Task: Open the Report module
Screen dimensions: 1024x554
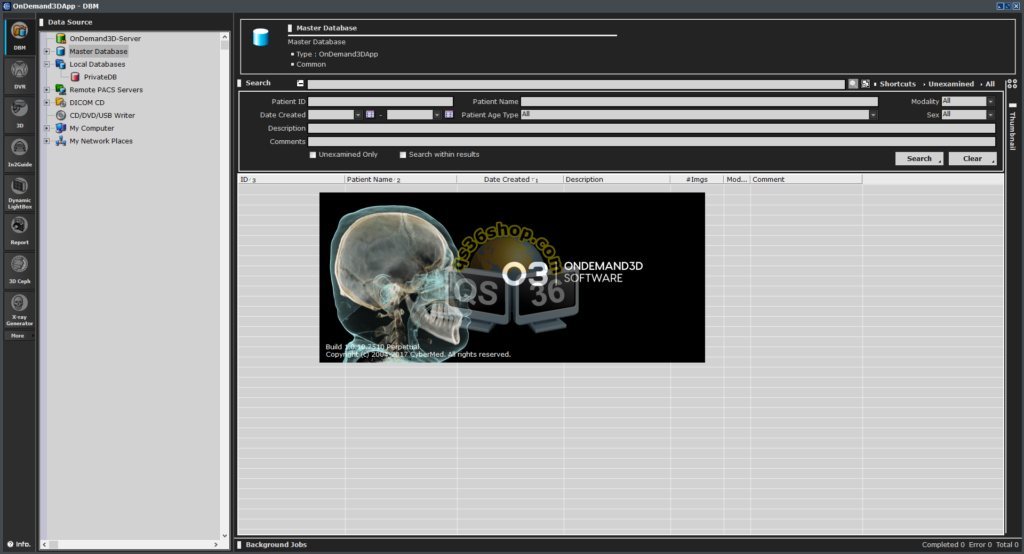Action: pos(20,231)
